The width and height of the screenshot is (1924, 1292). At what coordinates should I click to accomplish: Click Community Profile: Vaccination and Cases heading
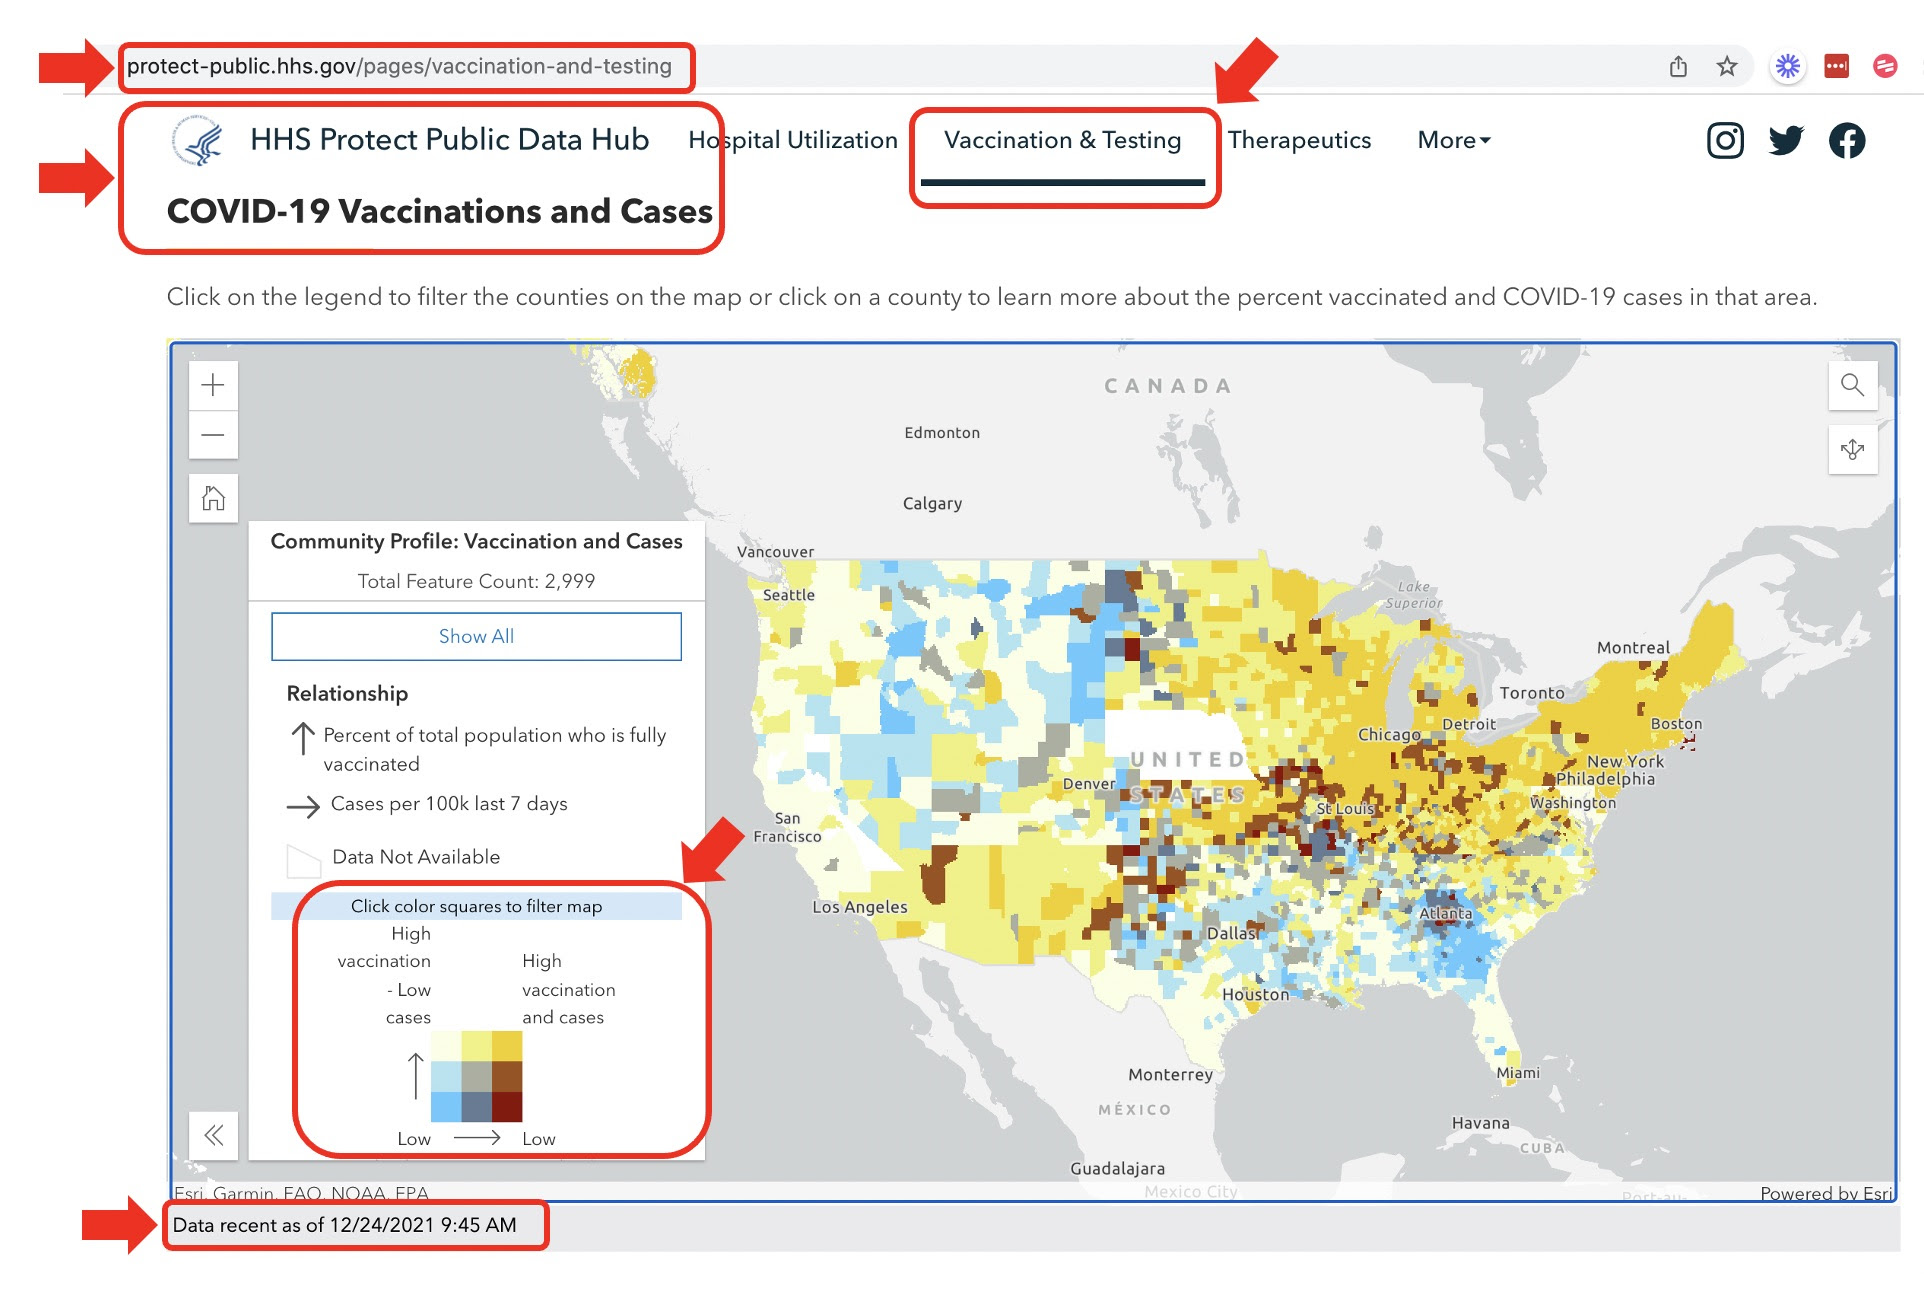(x=476, y=541)
